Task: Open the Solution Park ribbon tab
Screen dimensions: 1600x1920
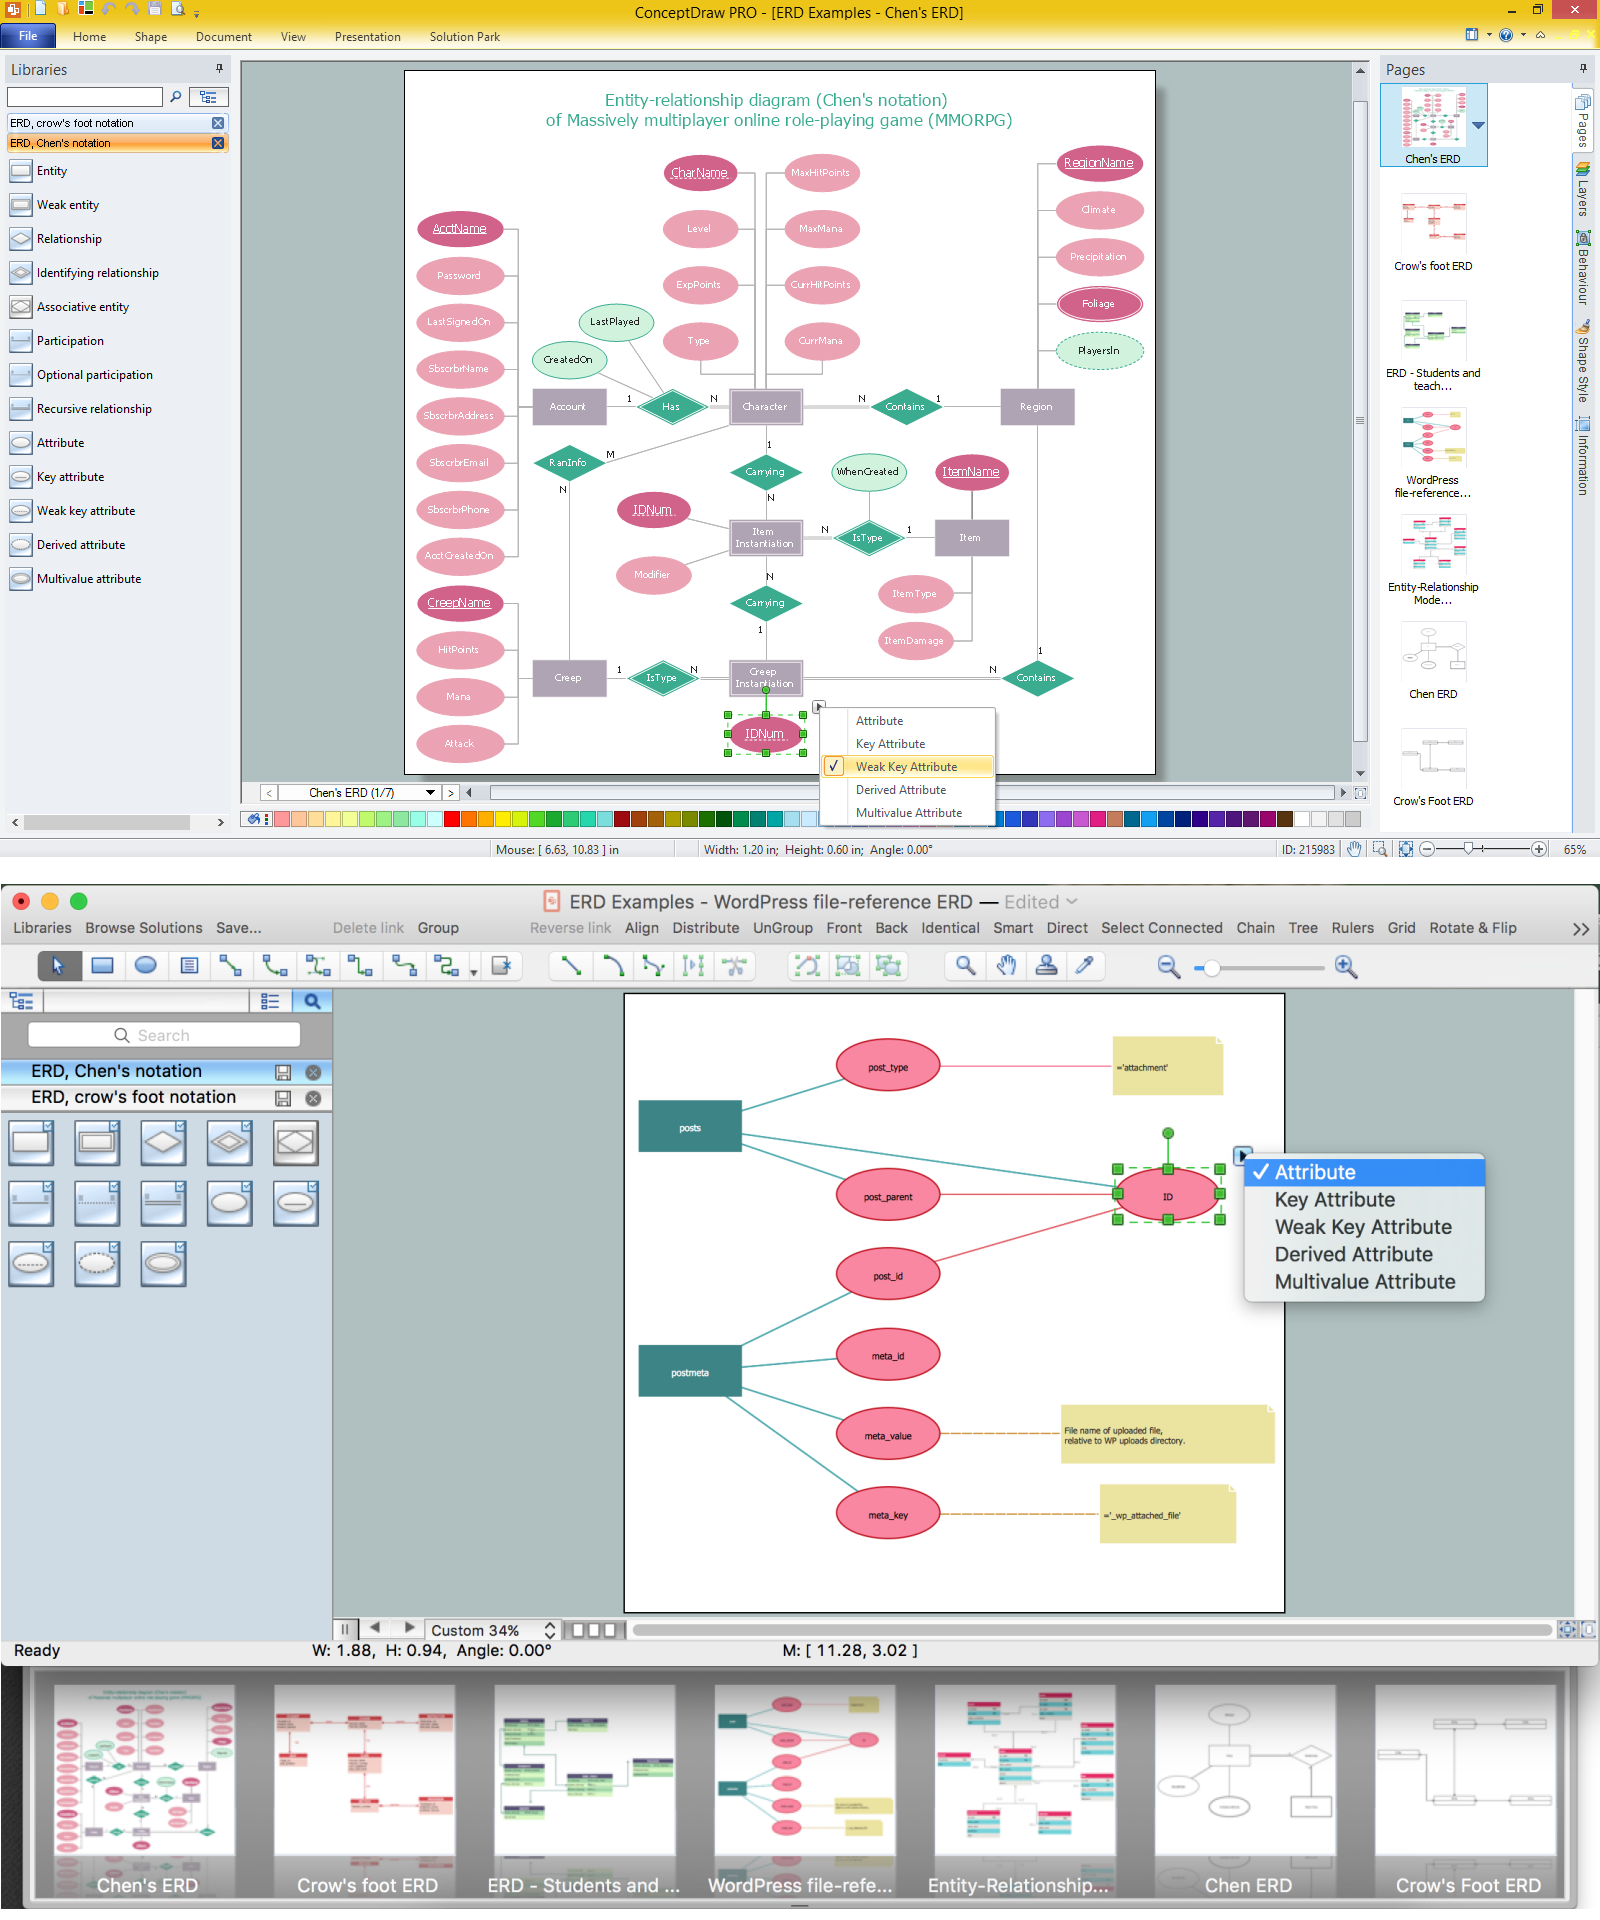Action: [x=465, y=37]
